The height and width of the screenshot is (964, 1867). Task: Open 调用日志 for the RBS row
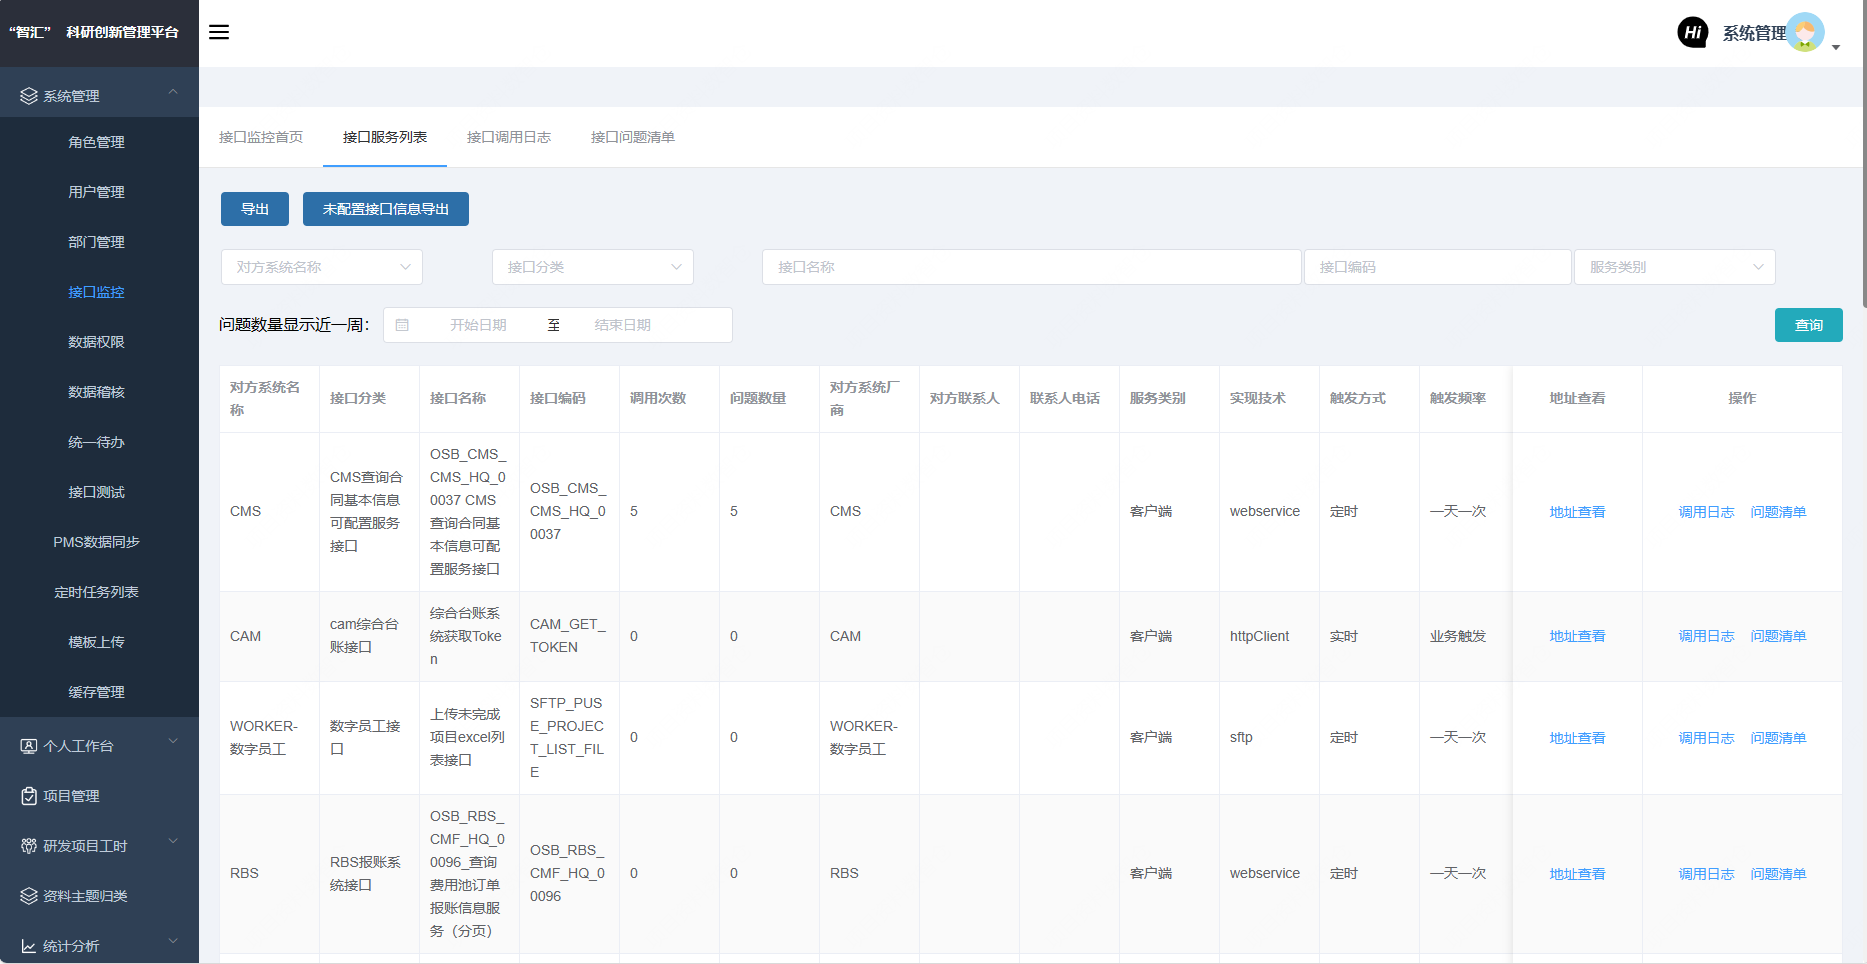(1706, 874)
